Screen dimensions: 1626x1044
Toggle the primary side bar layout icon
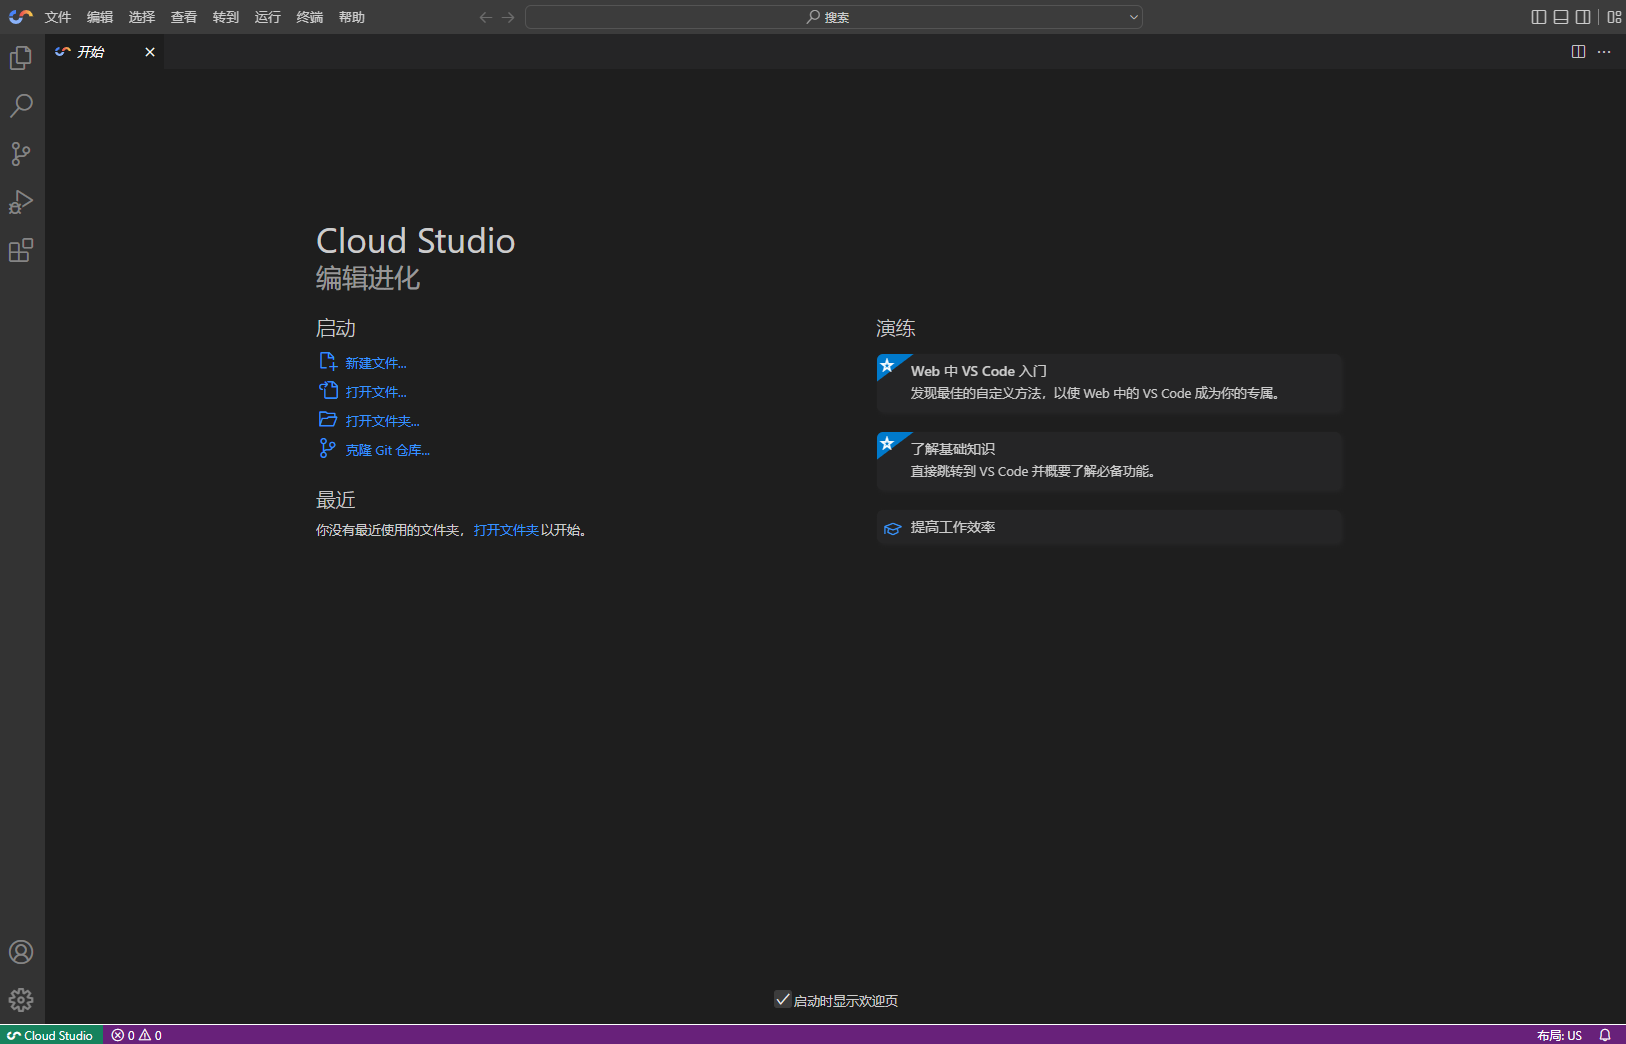click(x=1539, y=17)
